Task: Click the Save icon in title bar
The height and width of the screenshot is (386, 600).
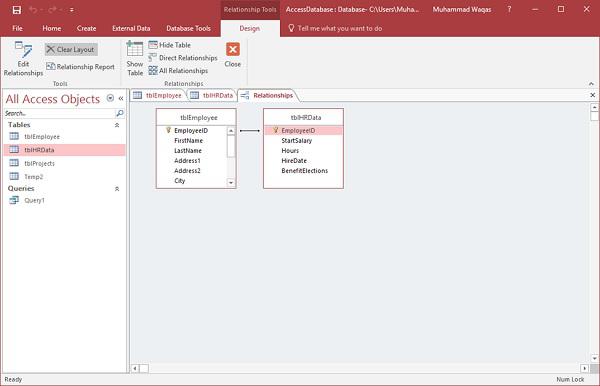Action: [17, 10]
